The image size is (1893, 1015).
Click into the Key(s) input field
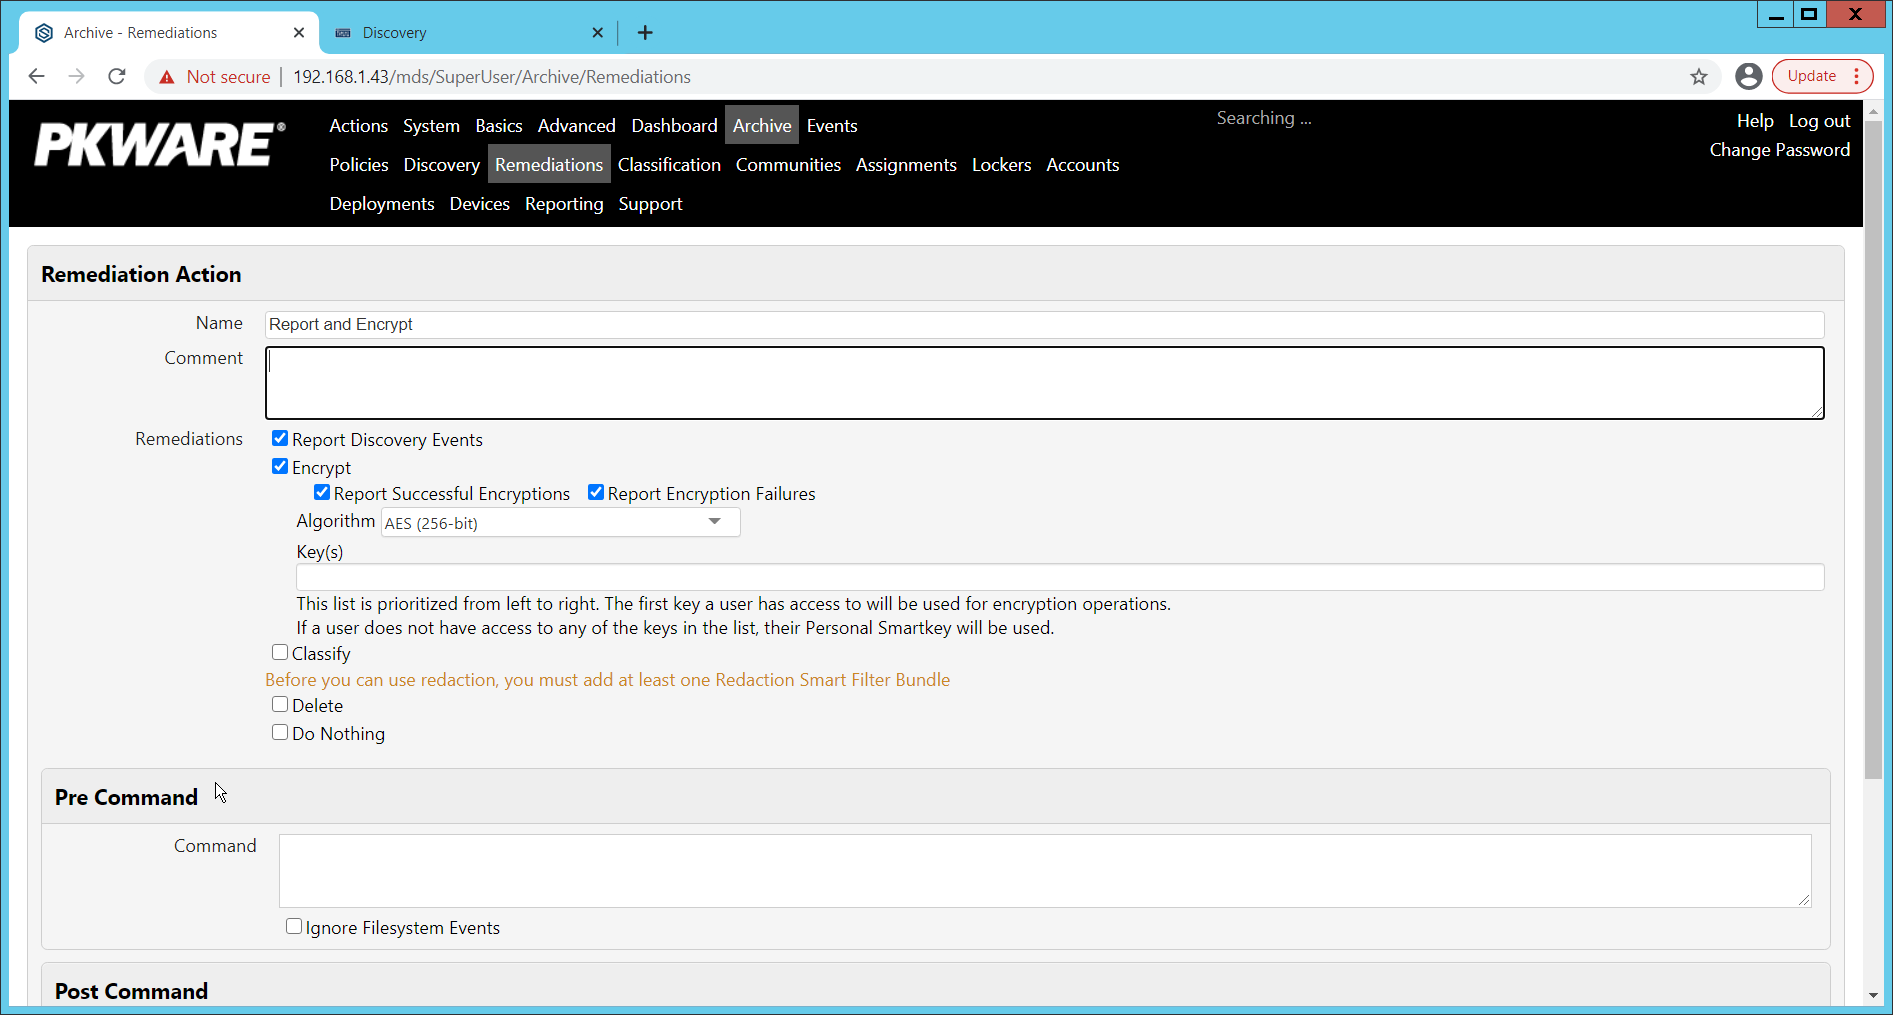click(1059, 577)
